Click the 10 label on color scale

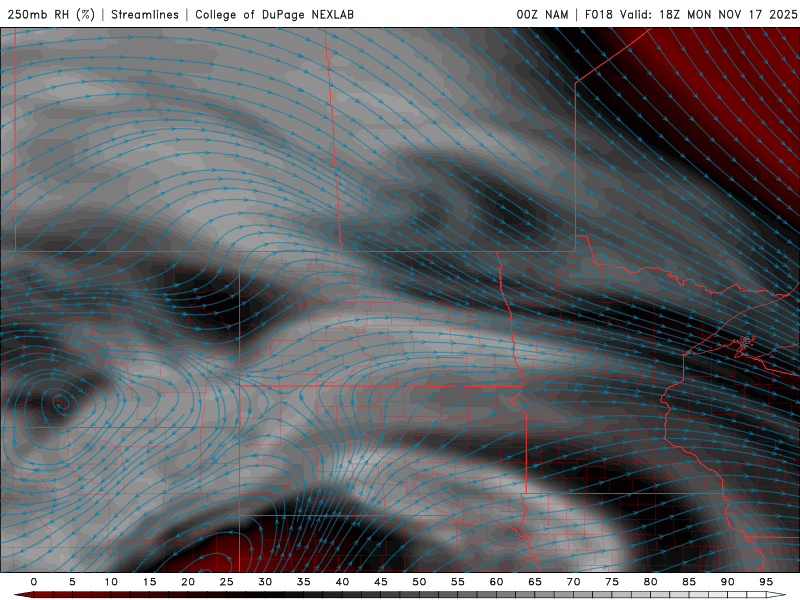coord(111,582)
